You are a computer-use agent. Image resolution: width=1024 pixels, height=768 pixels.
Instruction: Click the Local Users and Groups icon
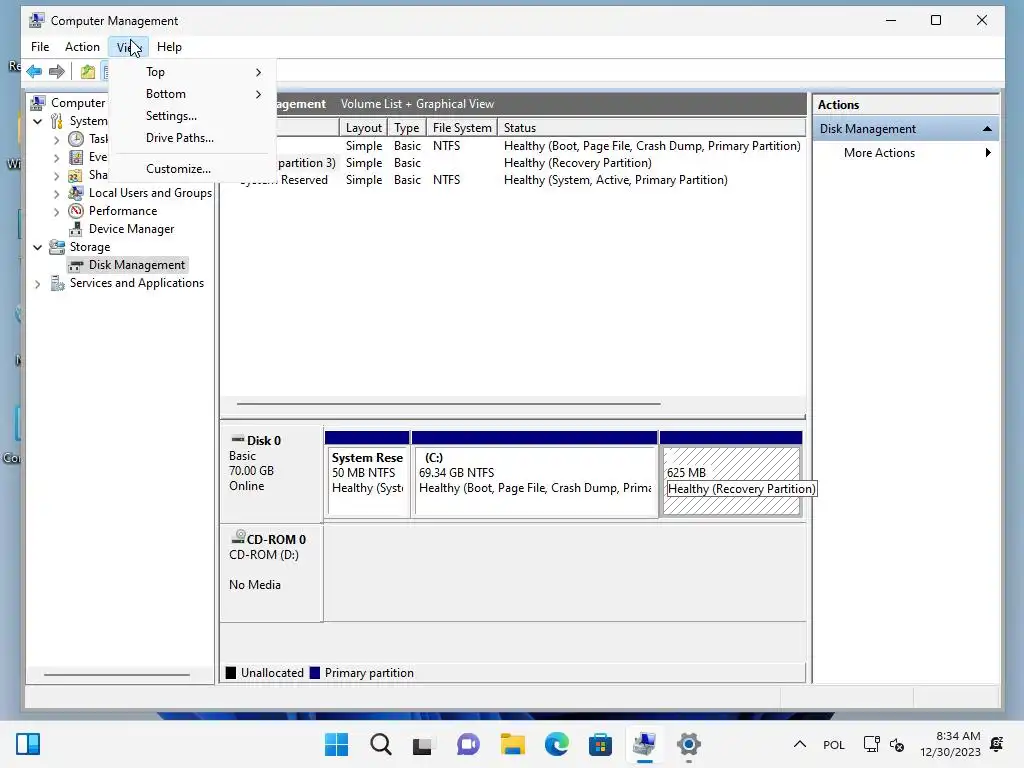(76, 193)
